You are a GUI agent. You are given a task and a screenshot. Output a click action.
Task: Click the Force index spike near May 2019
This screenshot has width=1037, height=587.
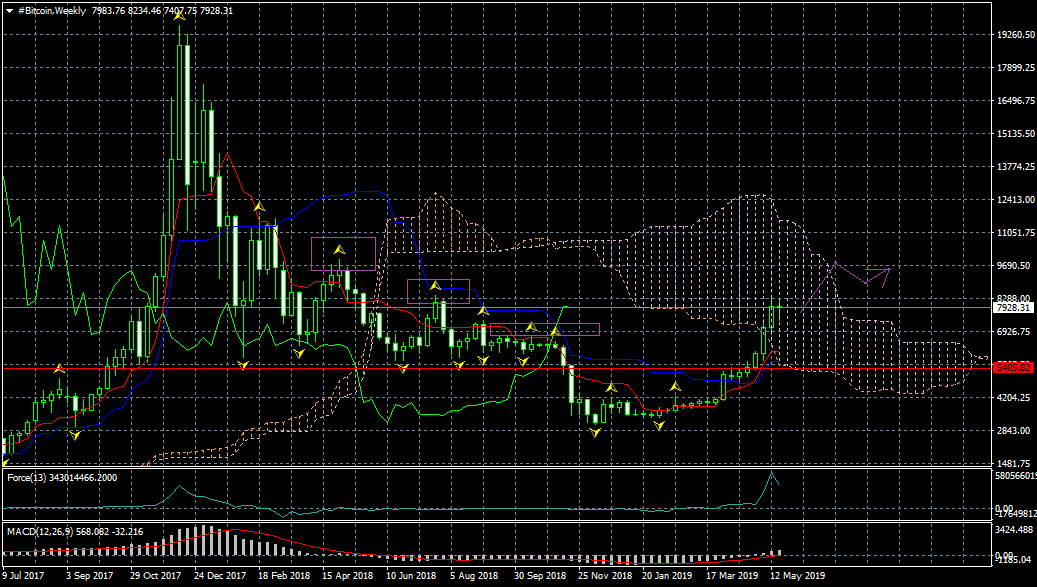tap(771, 477)
